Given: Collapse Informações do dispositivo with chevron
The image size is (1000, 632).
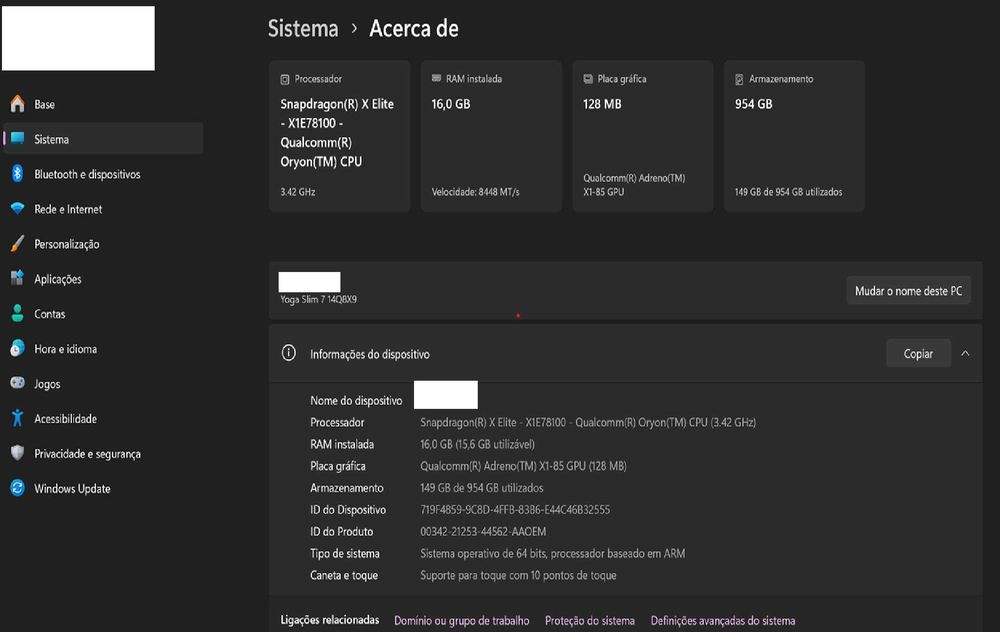Looking at the screenshot, I should pyautogui.click(x=965, y=353).
